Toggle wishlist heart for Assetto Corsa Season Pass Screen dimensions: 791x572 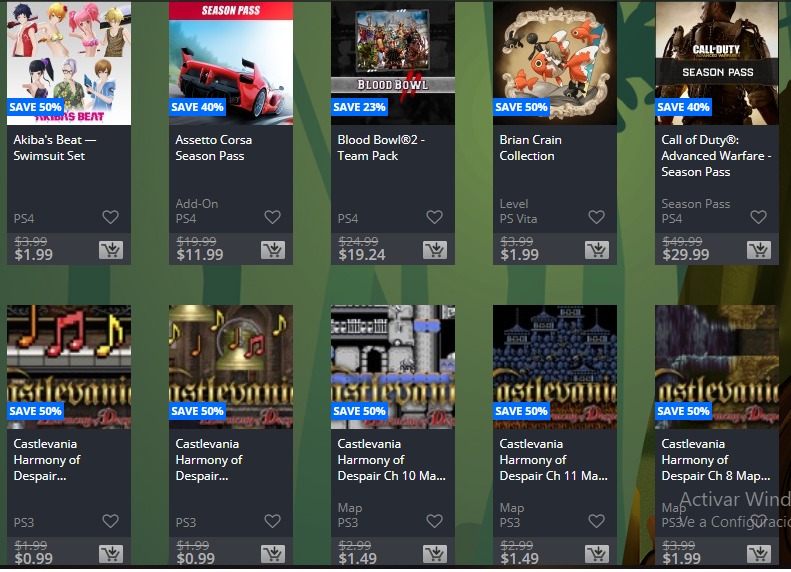coord(272,217)
